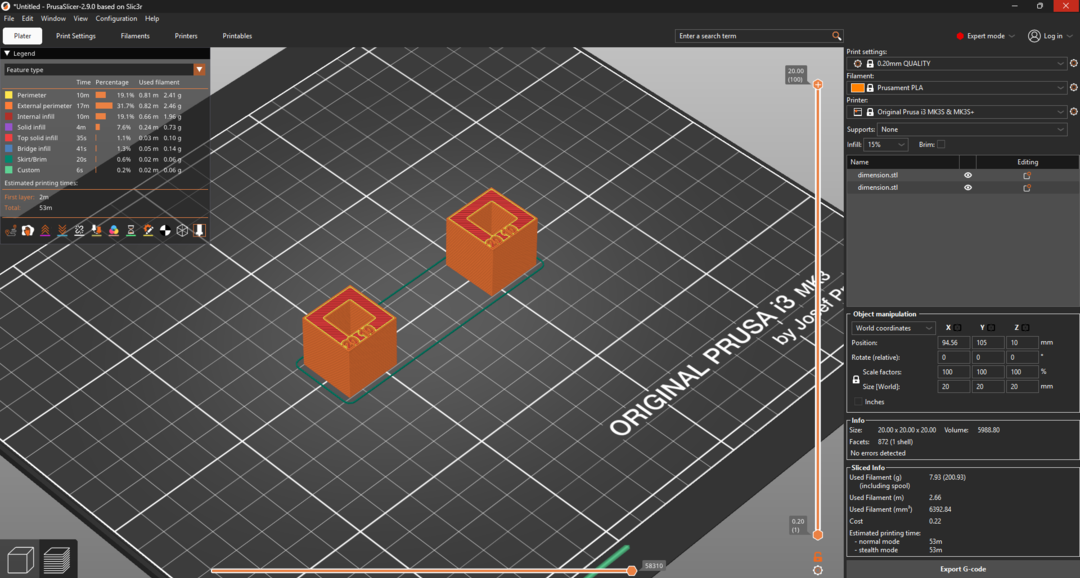Click editing icon for first dimension.stl row
Image resolution: width=1080 pixels, height=578 pixels.
tap(1027, 176)
